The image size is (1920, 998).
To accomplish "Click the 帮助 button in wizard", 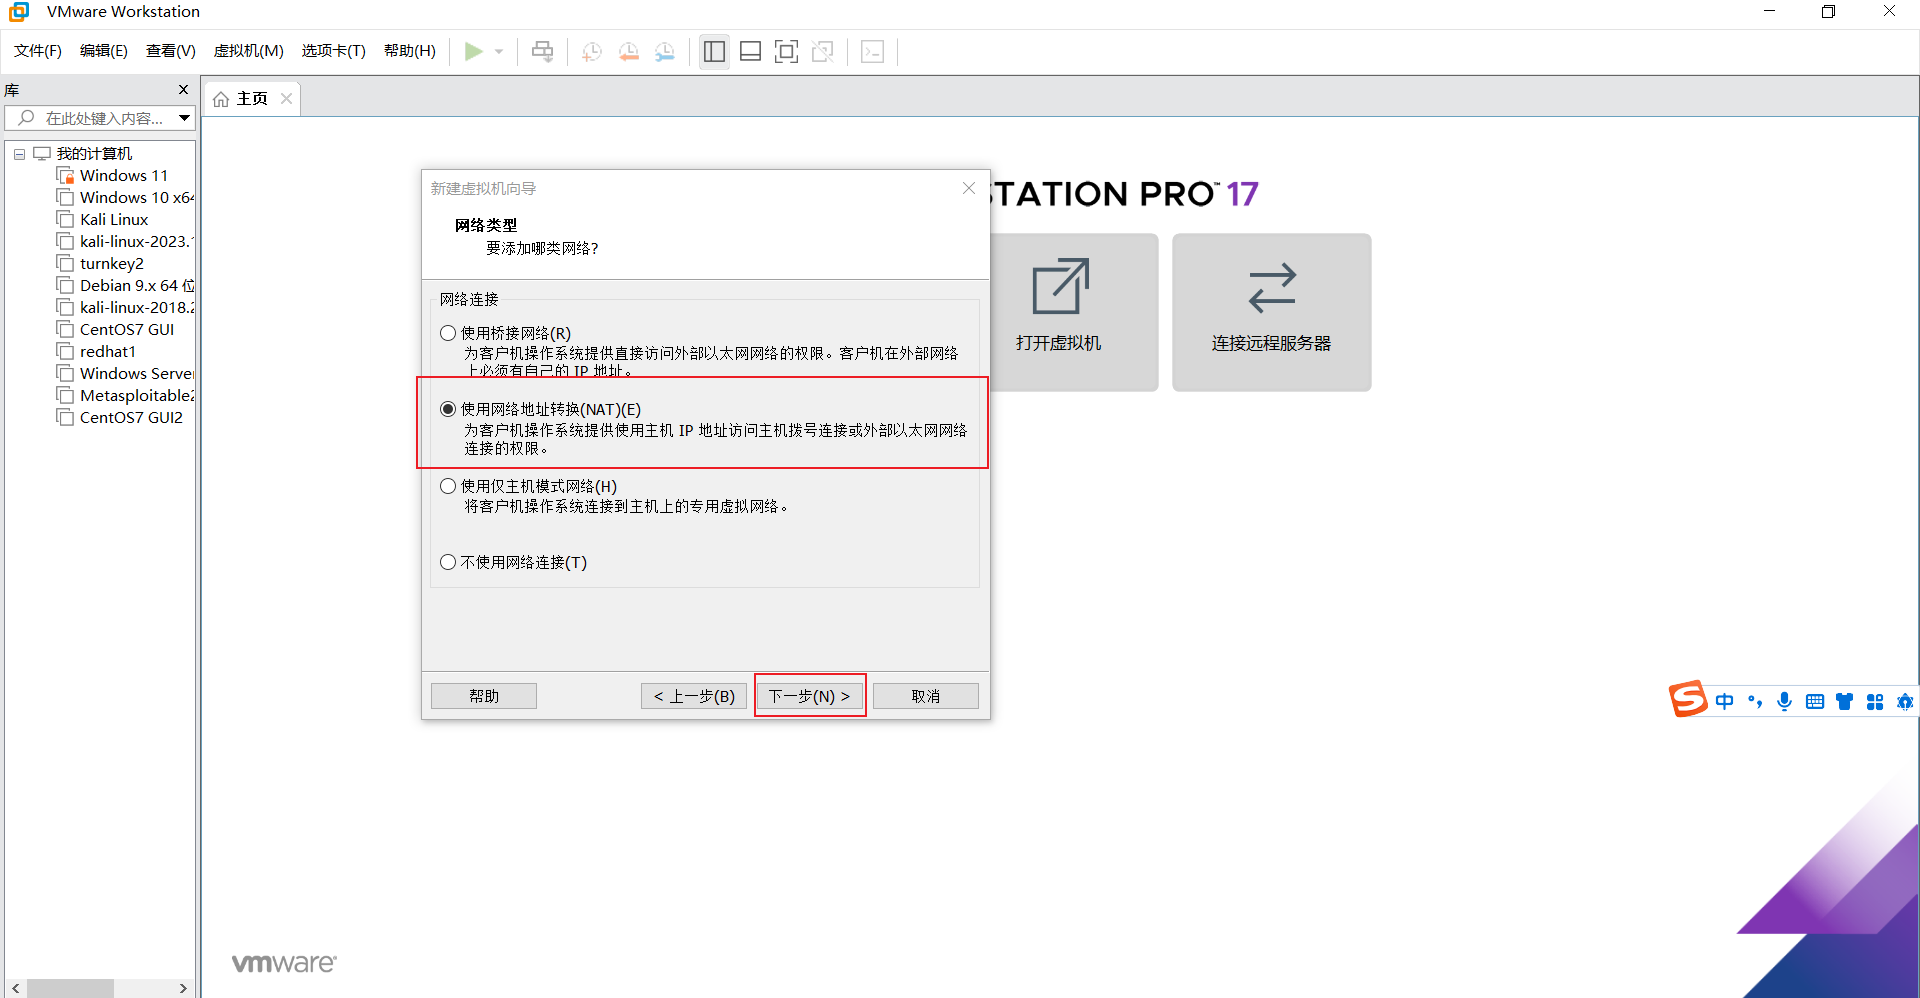I will point(484,696).
